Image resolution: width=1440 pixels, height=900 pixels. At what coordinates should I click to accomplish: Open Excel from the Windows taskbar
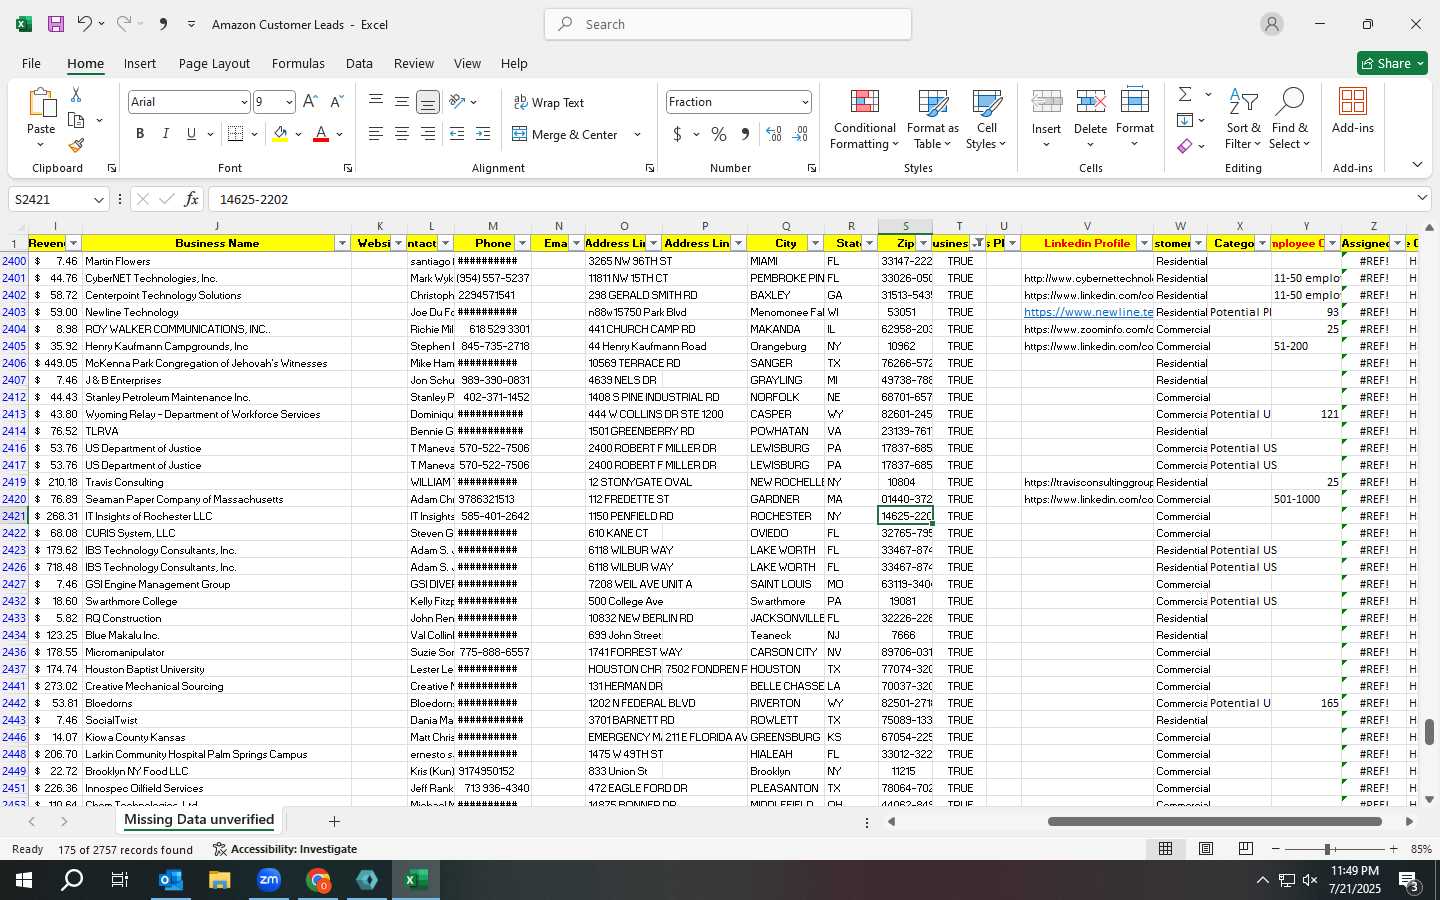tap(416, 880)
